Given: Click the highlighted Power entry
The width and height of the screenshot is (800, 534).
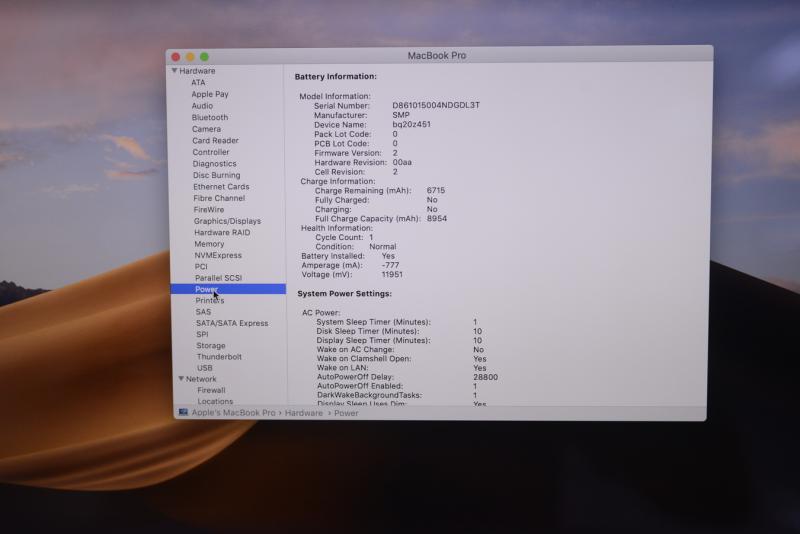Looking at the screenshot, I should [x=228, y=289].
